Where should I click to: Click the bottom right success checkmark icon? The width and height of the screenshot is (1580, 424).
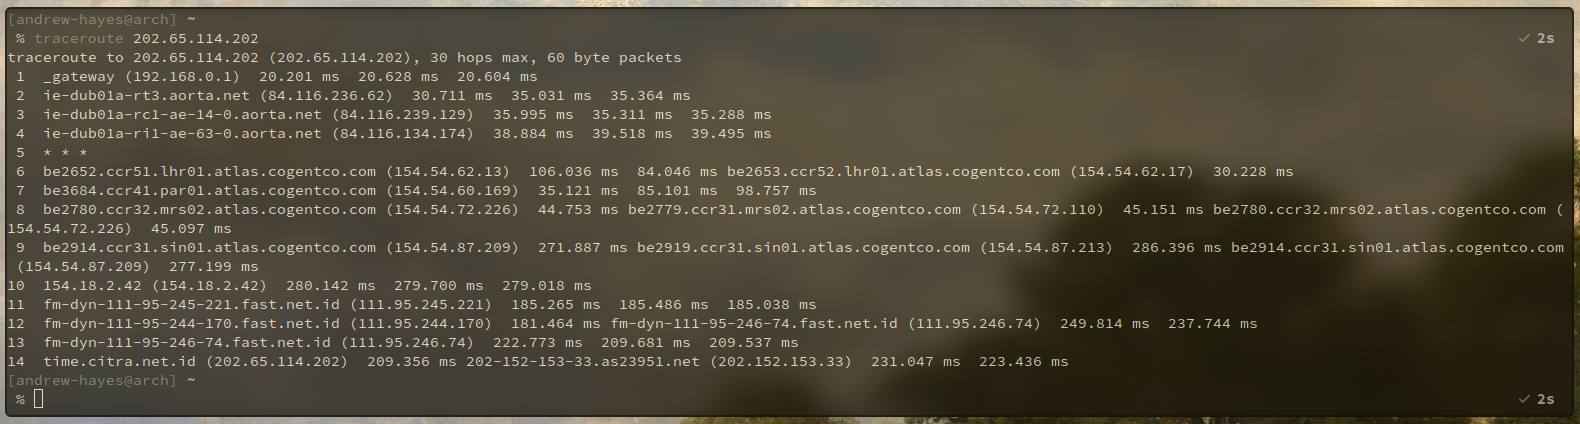(1524, 399)
